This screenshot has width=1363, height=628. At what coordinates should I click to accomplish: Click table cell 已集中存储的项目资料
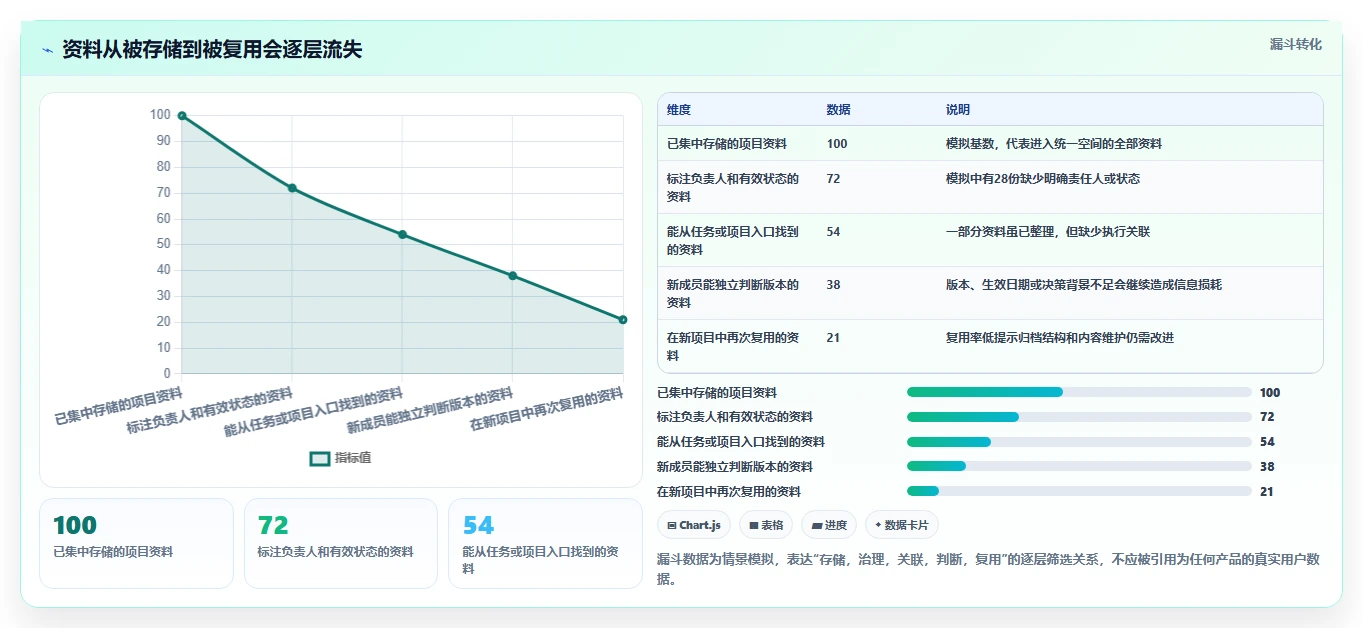[x=727, y=144]
